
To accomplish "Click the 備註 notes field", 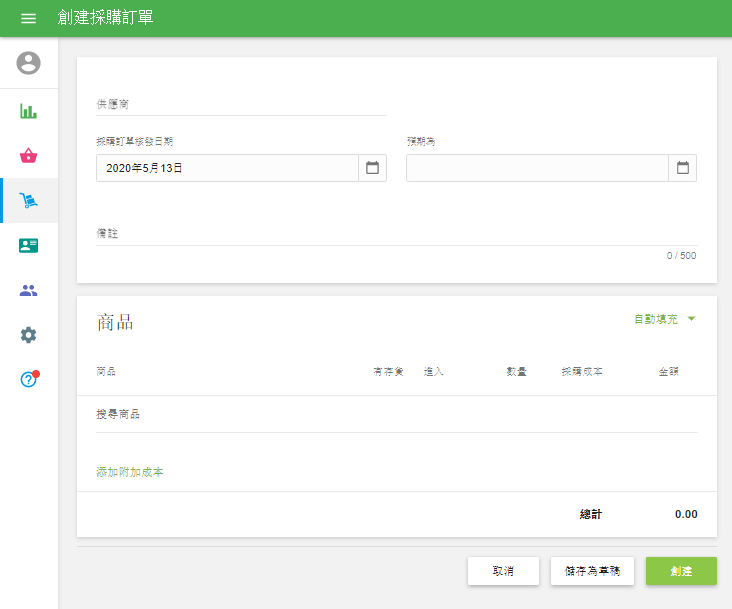I will coord(396,234).
